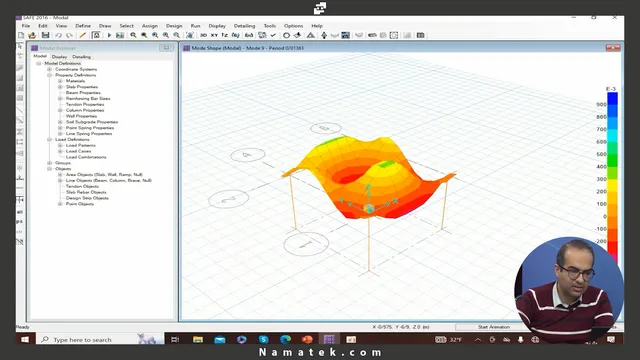640x360 pixels.
Task: Click the pencil draw tool icon
Action: pos(82,36)
